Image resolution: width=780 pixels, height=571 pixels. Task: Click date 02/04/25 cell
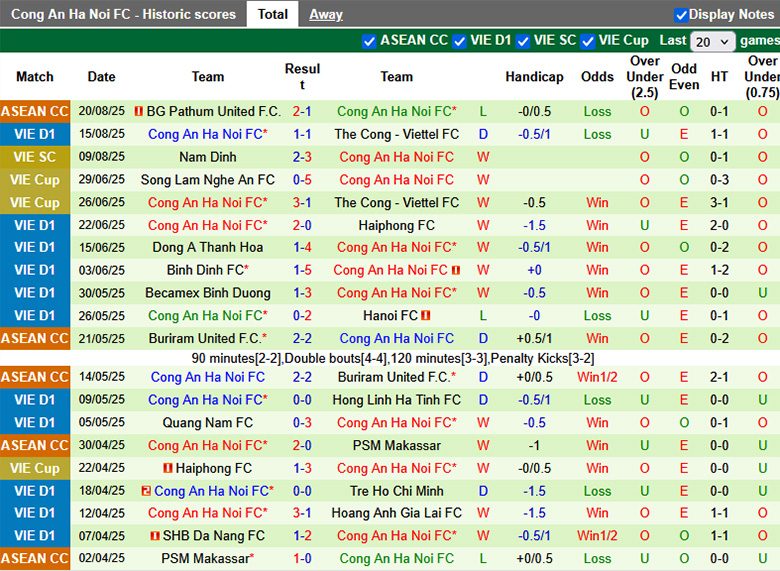[101, 558]
